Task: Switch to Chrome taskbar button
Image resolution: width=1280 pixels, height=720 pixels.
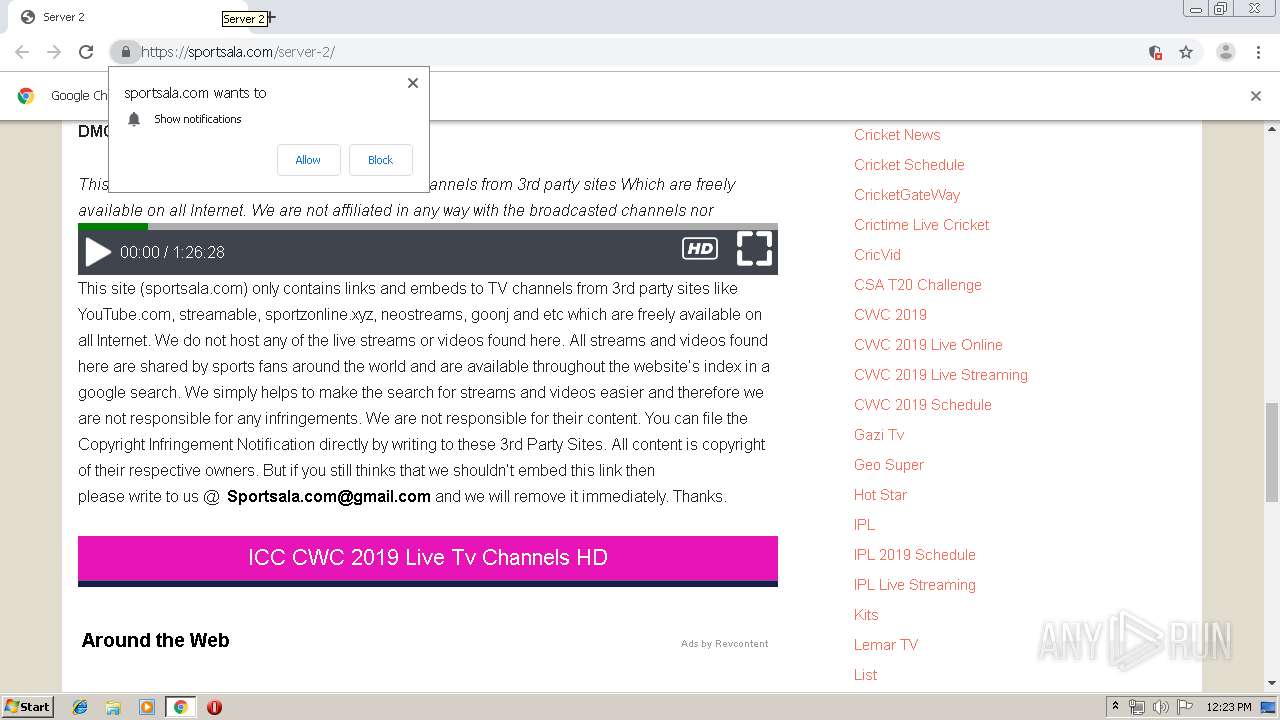Action: click(180, 707)
